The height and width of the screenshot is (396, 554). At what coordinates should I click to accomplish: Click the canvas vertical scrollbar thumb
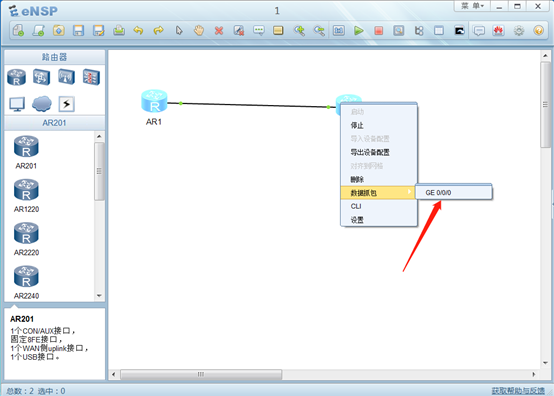(546, 105)
